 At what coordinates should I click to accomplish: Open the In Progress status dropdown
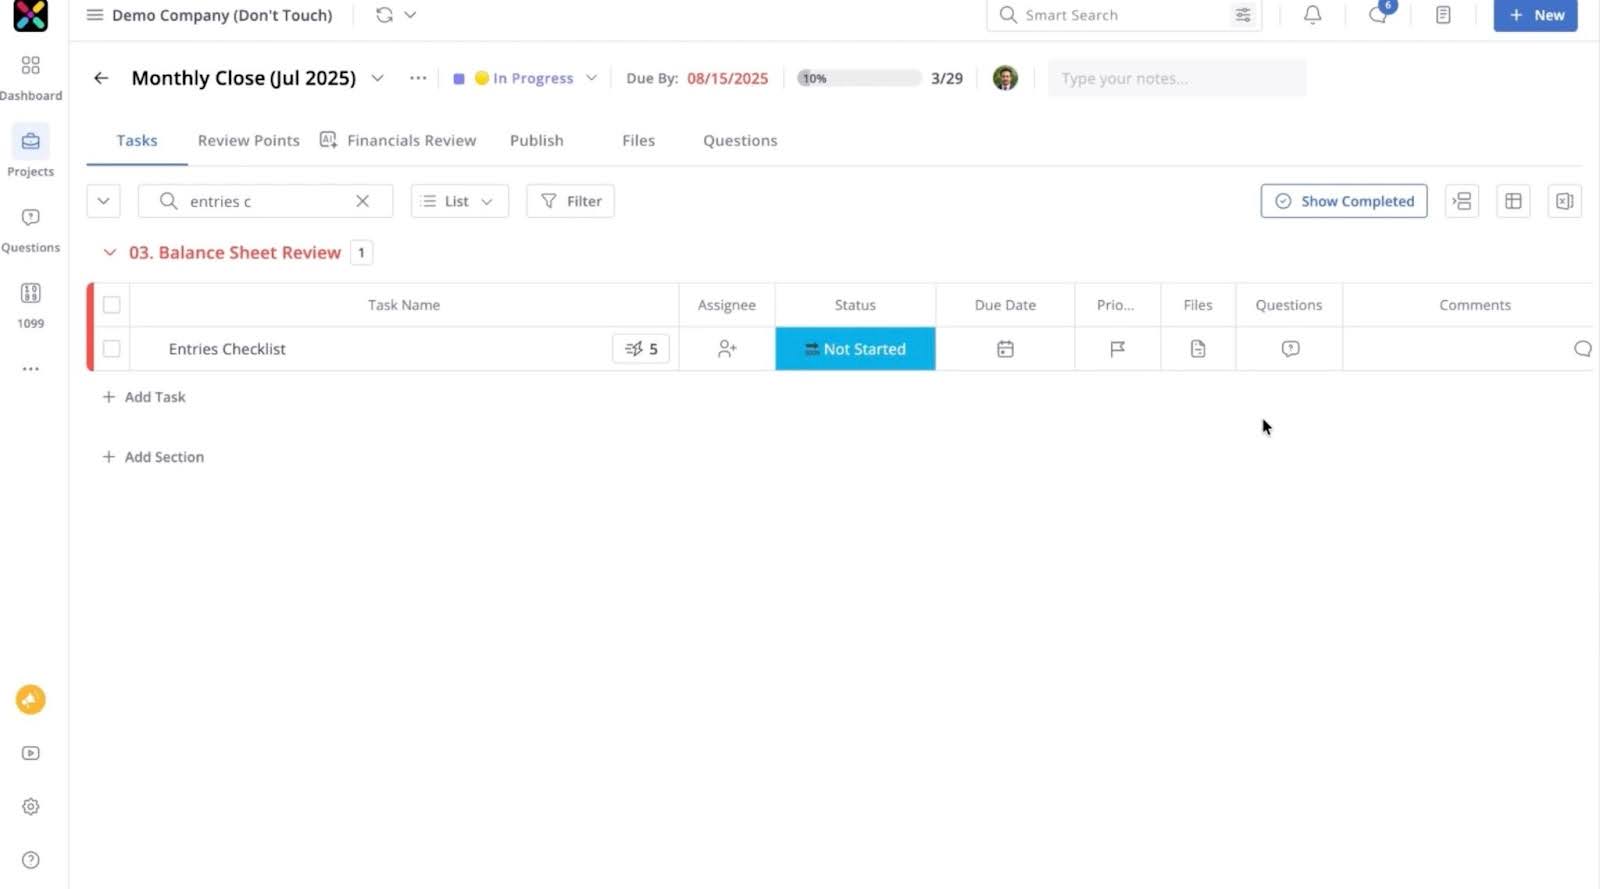535,78
